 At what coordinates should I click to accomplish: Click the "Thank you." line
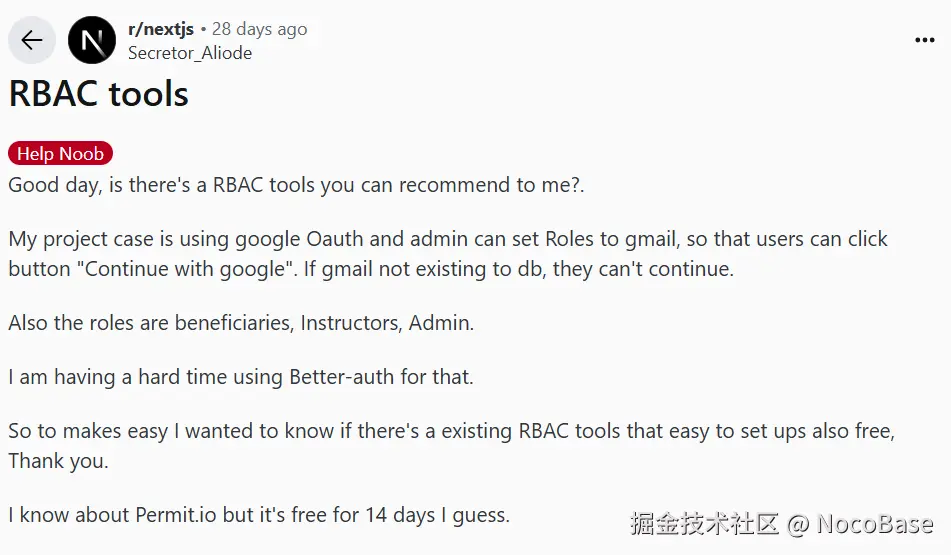pos(58,461)
